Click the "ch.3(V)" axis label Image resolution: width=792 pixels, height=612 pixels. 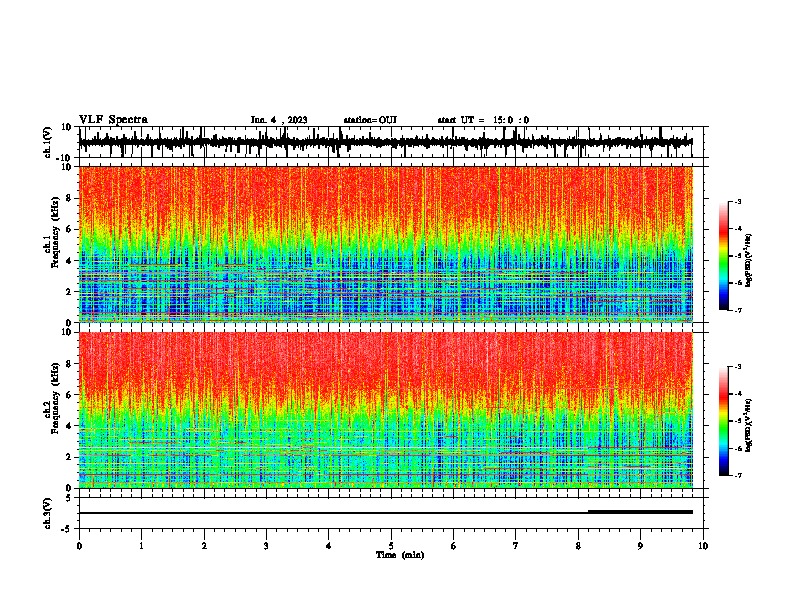click(x=48, y=513)
